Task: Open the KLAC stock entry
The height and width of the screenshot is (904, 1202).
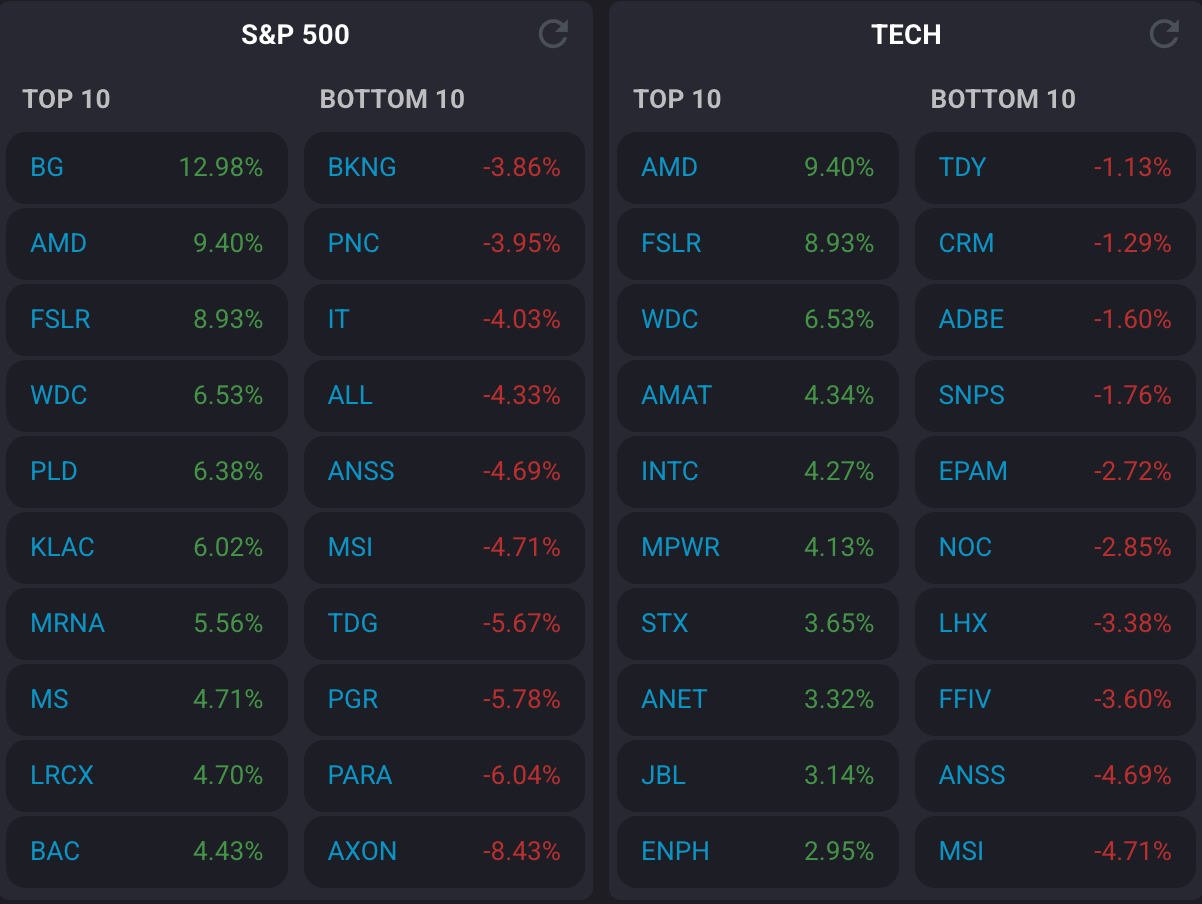Action: tap(147, 547)
